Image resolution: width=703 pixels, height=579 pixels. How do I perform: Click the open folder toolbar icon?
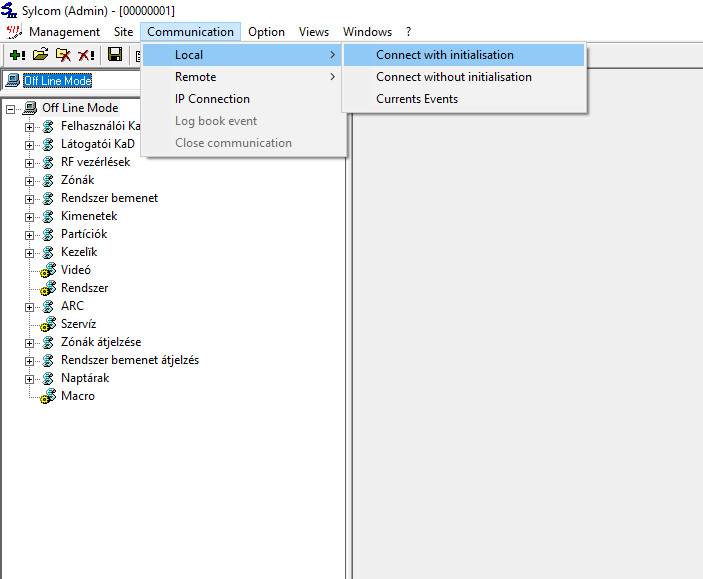point(40,55)
